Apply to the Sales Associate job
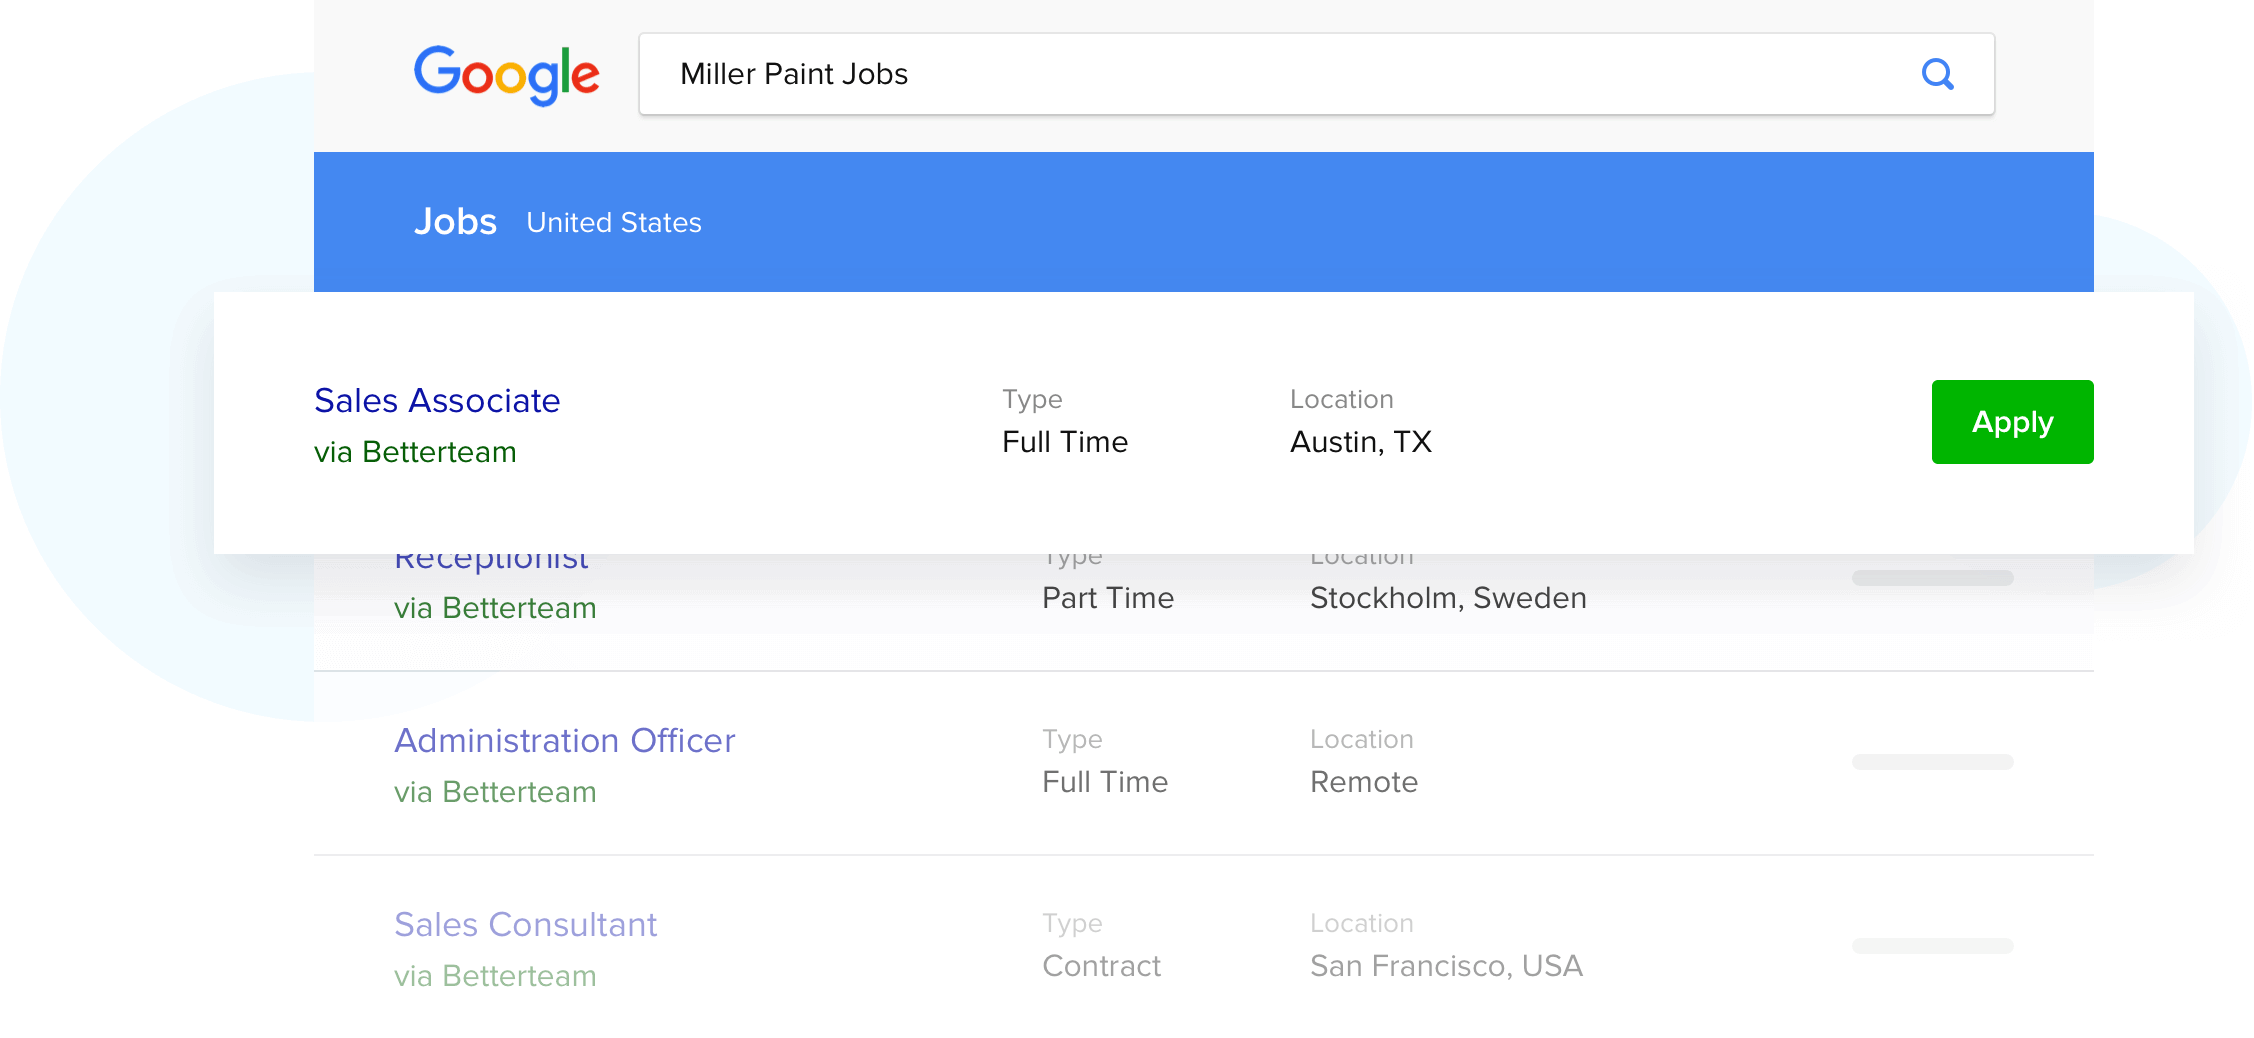Screen dimensions: 2254x1038 coord(2012,422)
